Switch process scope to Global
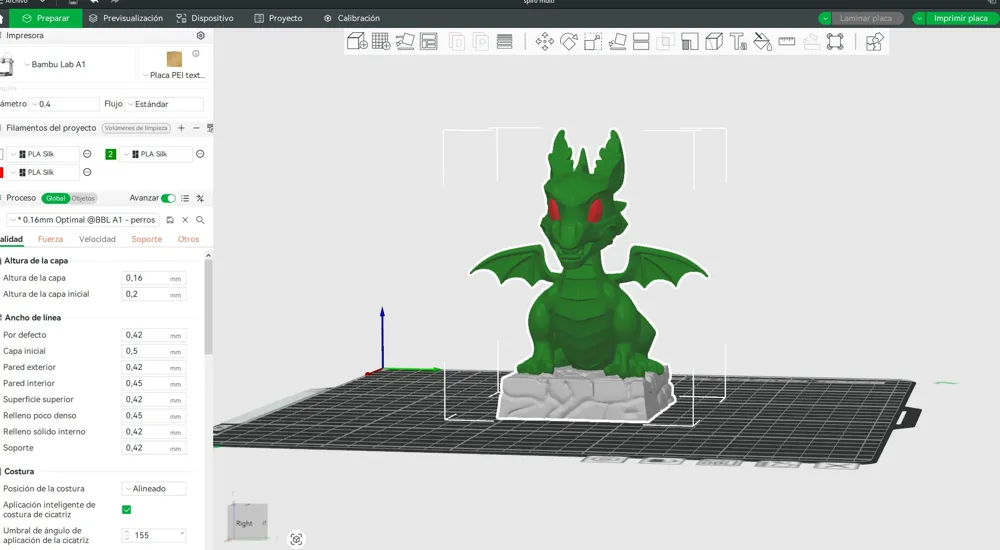Viewport: 1000px width, 550px height. click(x=55, y=198)
